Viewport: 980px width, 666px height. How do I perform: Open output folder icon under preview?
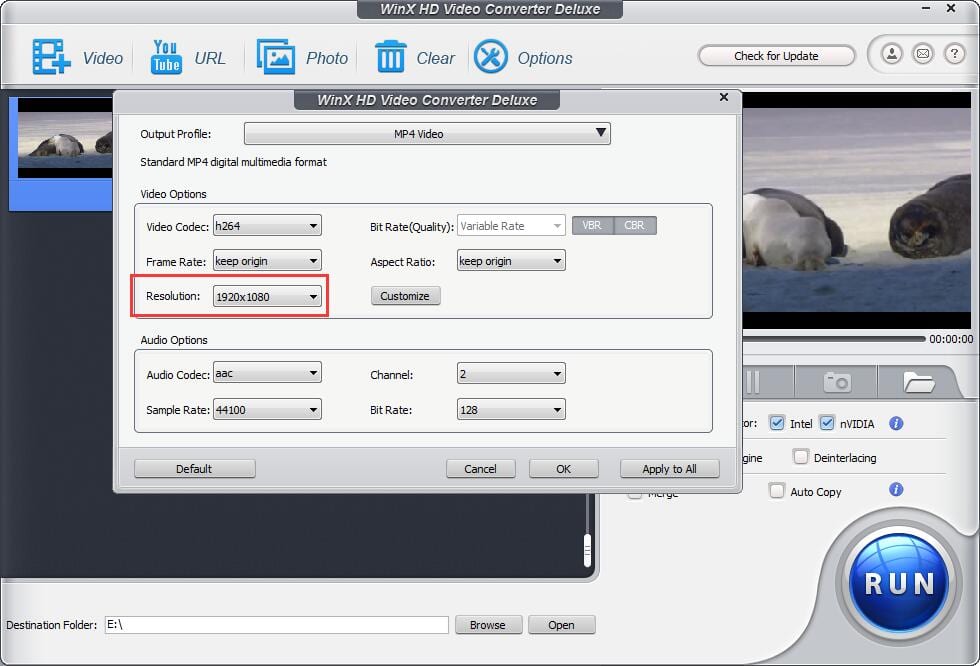[x=918, y=382]
